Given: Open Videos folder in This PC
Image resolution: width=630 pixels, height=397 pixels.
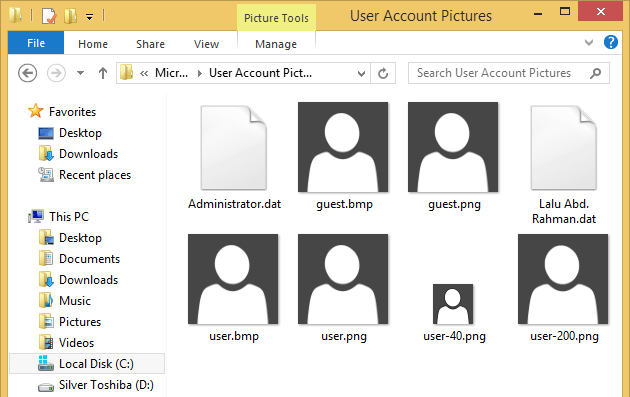Looking at the screenshot, I should pyautogui.click(x=76, y=343).
